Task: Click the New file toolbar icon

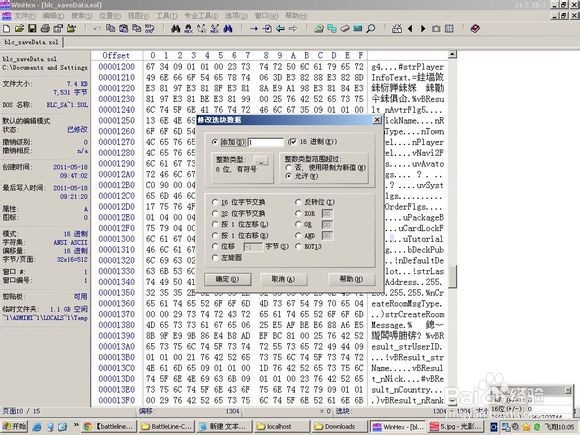Action: (6, 28)
